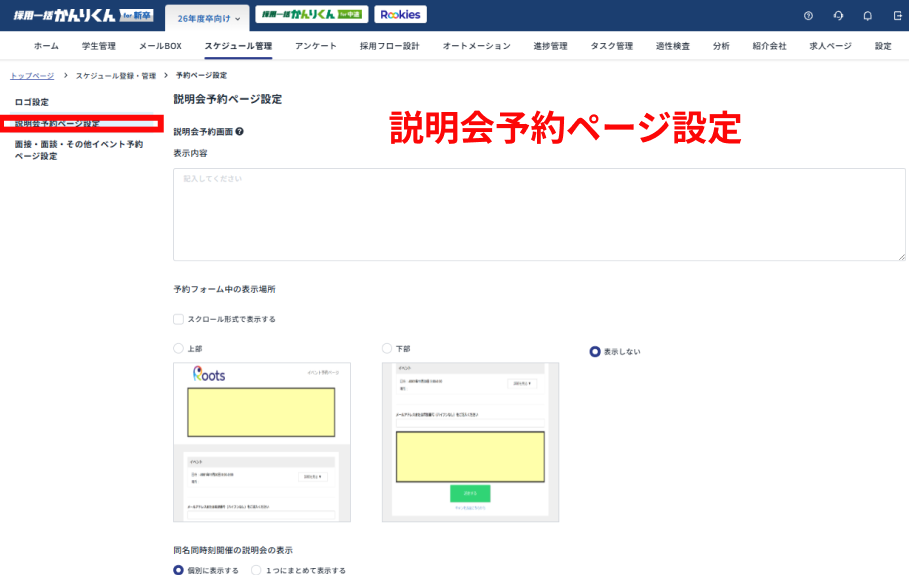Click the 同名同時刻開催の説明会の表示 label
This screenshot has width=909, height=575.
[x=233, y=550]
